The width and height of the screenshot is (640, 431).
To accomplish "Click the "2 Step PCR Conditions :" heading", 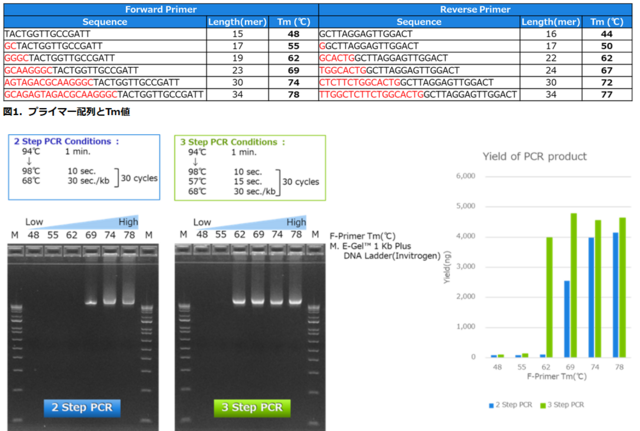I will (x=67, y=141).
